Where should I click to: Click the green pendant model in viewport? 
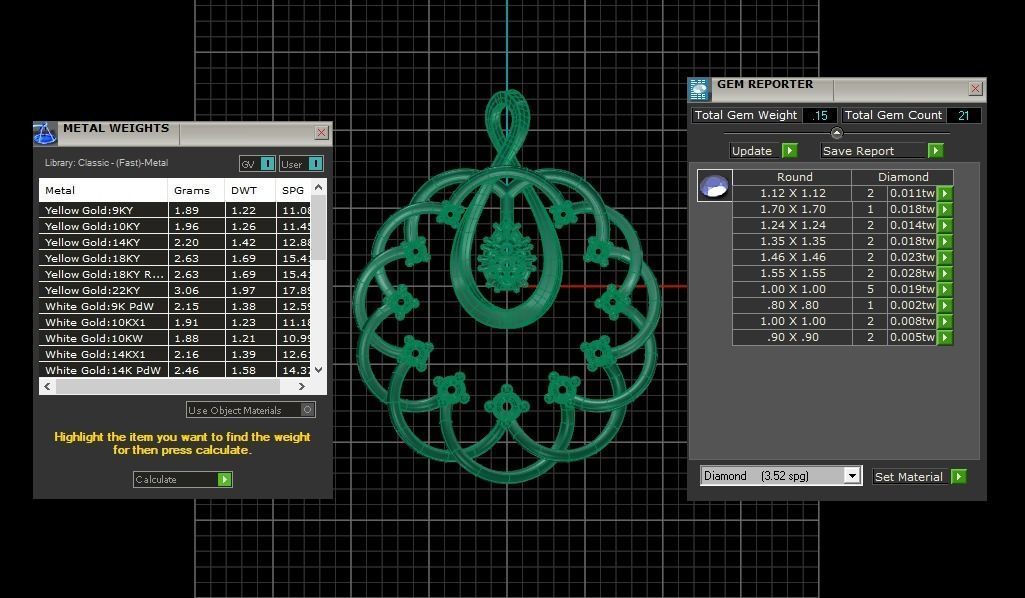(507, 288)
